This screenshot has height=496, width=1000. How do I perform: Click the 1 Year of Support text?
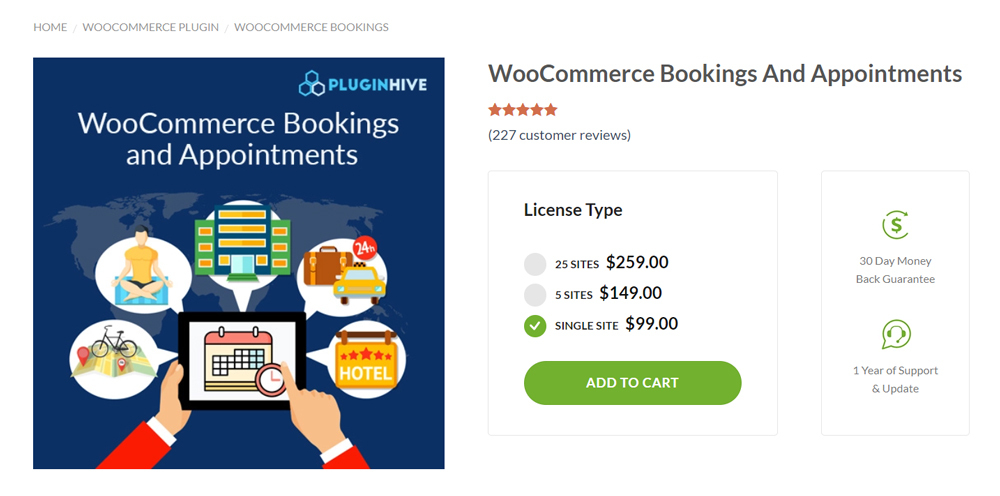pos(895,370)
